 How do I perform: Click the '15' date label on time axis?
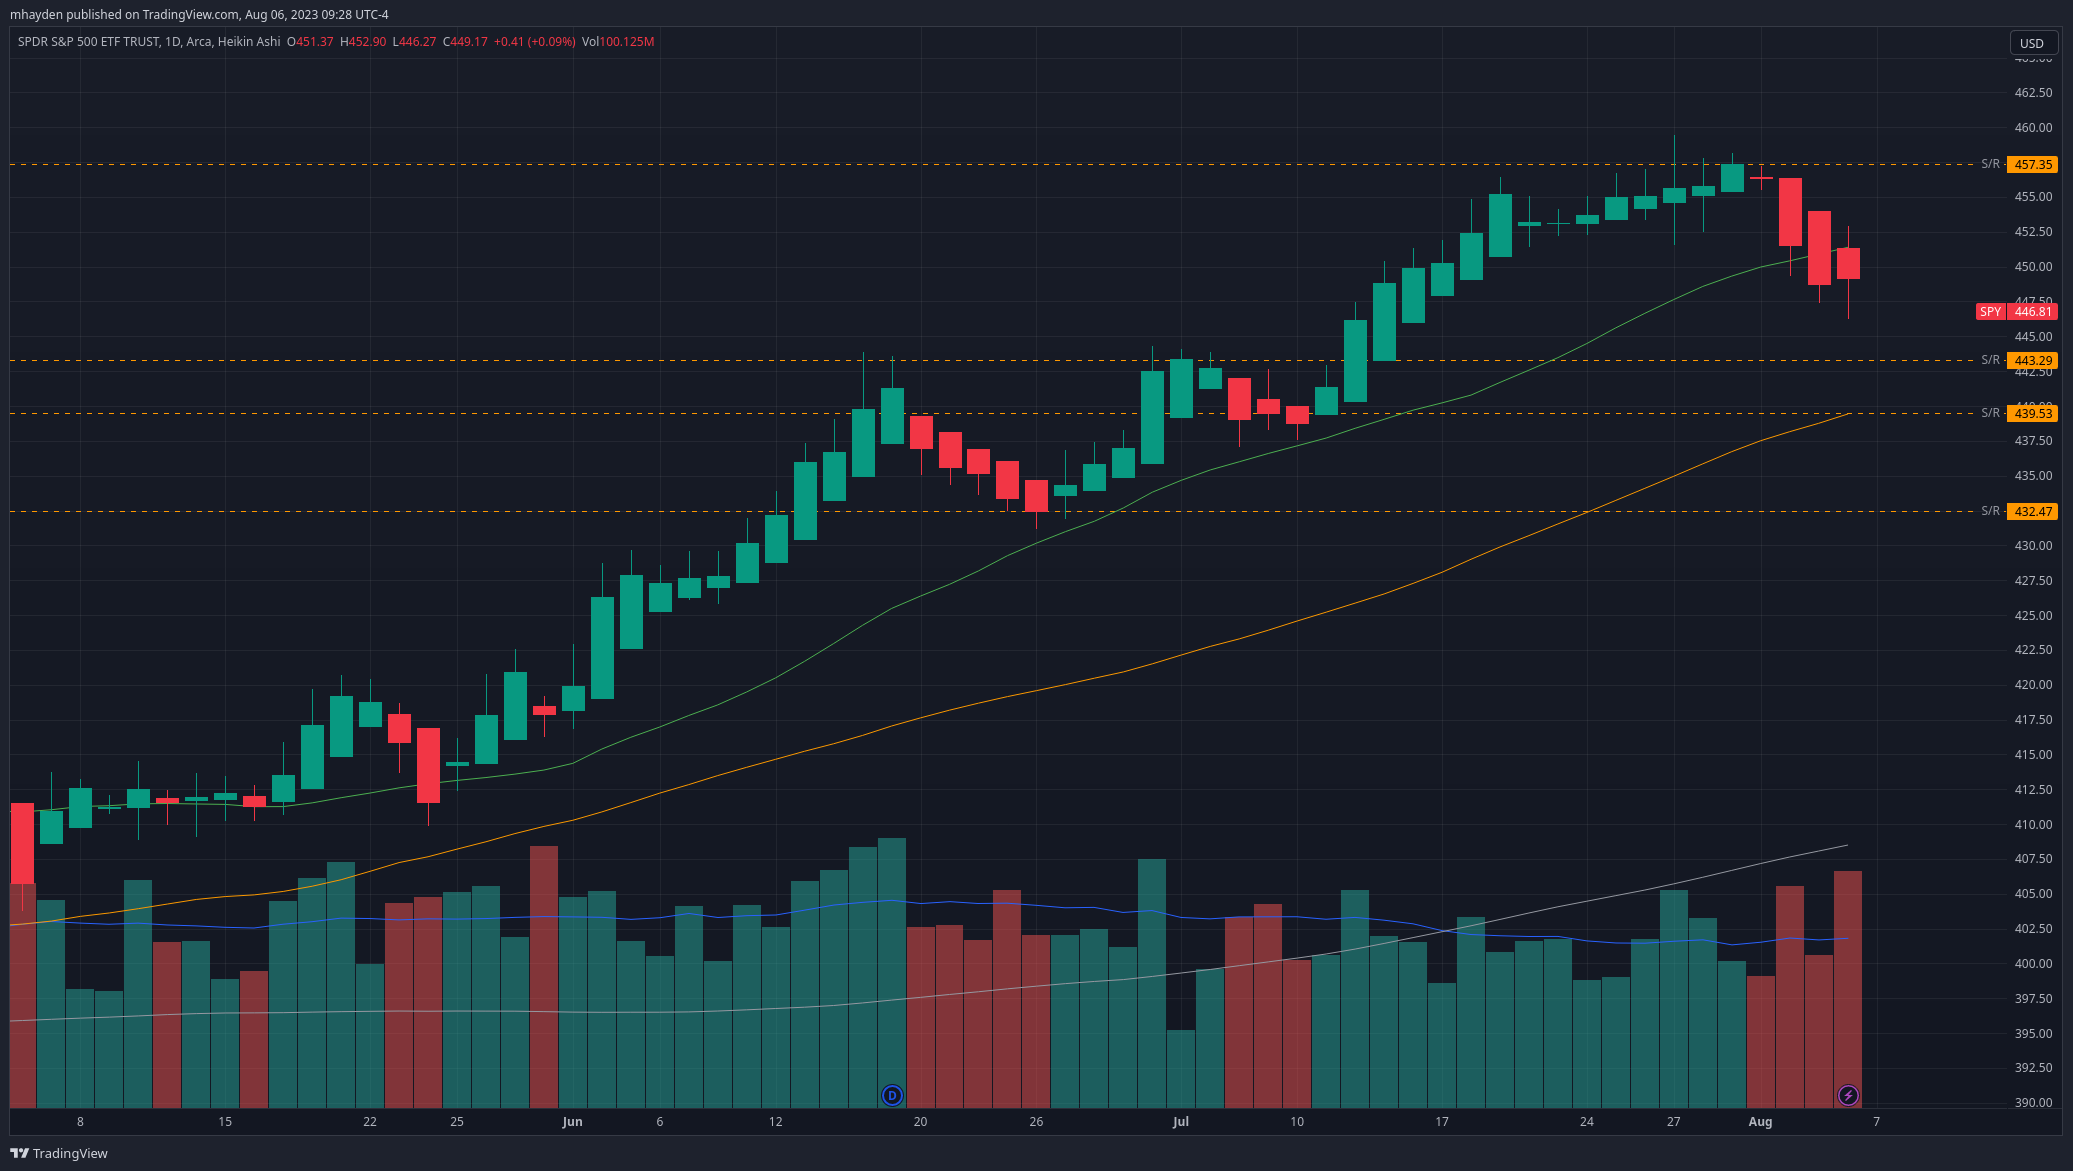225,1122
